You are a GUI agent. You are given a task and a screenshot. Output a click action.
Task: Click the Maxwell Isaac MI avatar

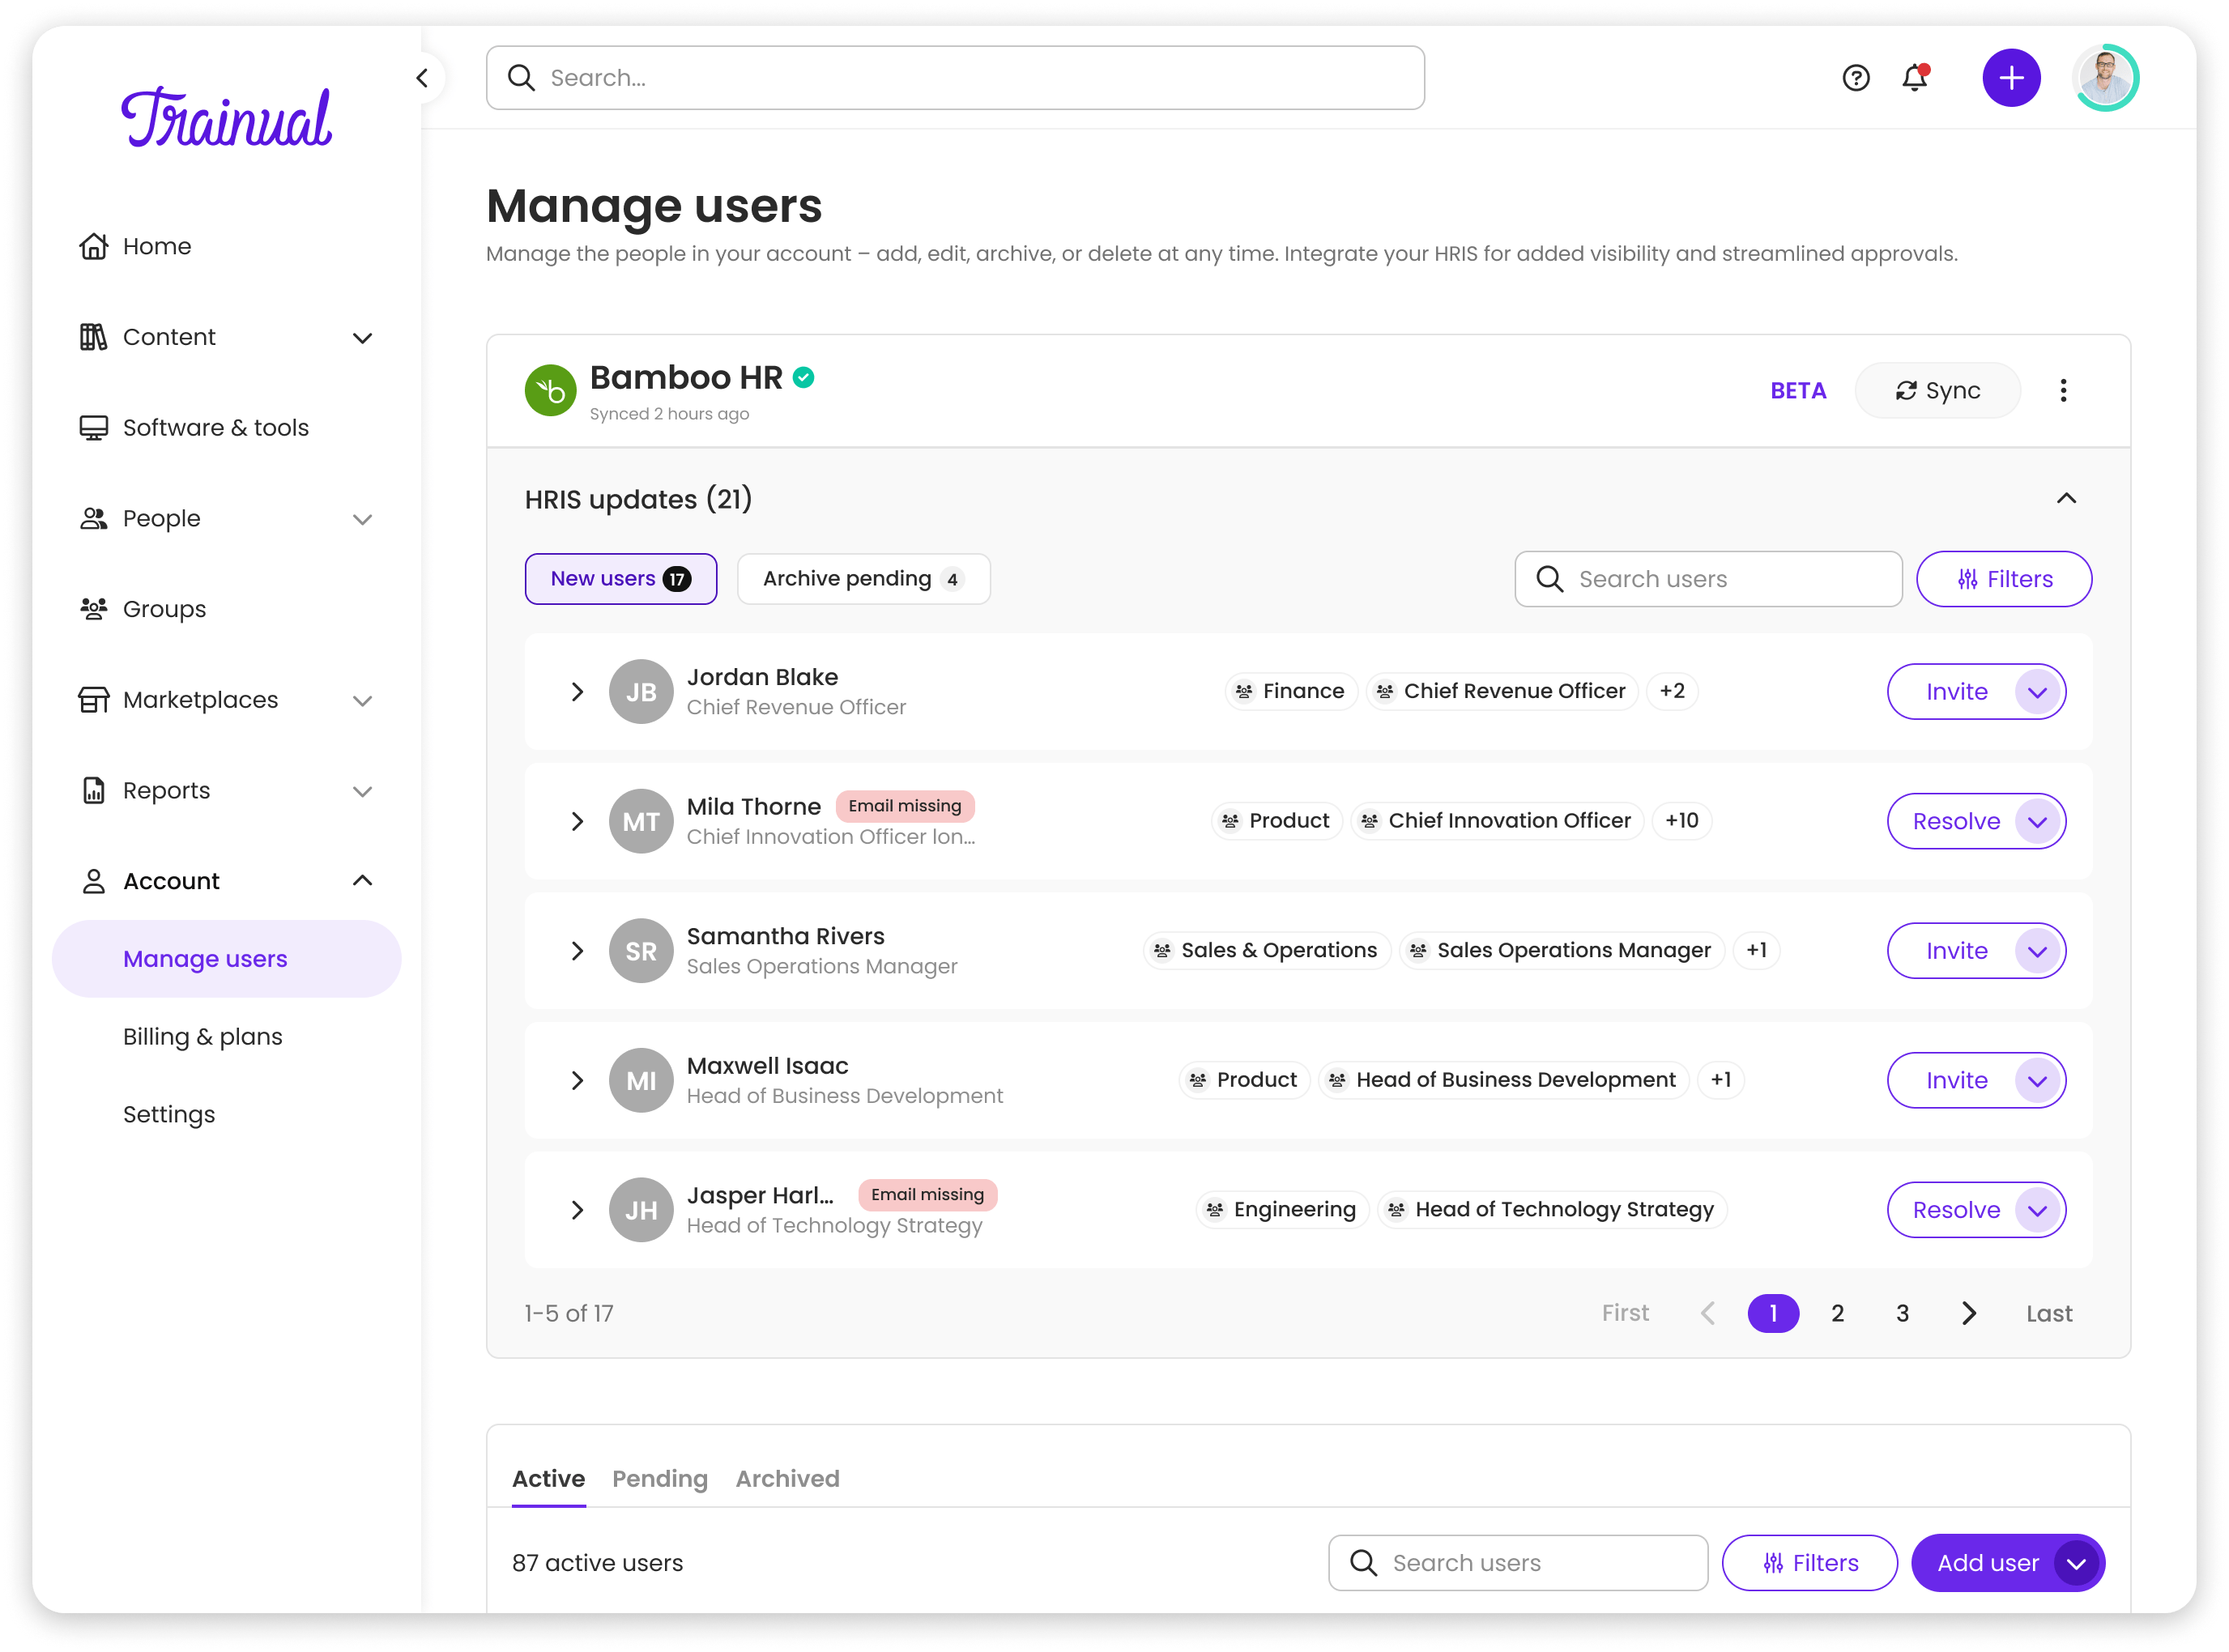click(641, 1080)
